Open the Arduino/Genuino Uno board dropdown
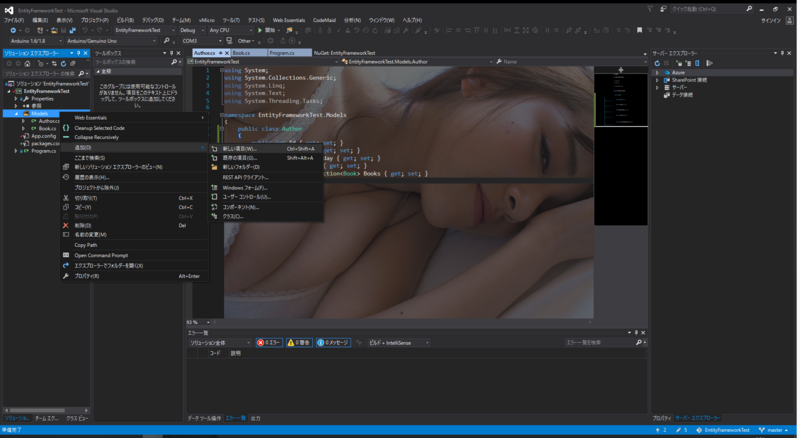The image size is (800, 438). click(x=111, y=41)
